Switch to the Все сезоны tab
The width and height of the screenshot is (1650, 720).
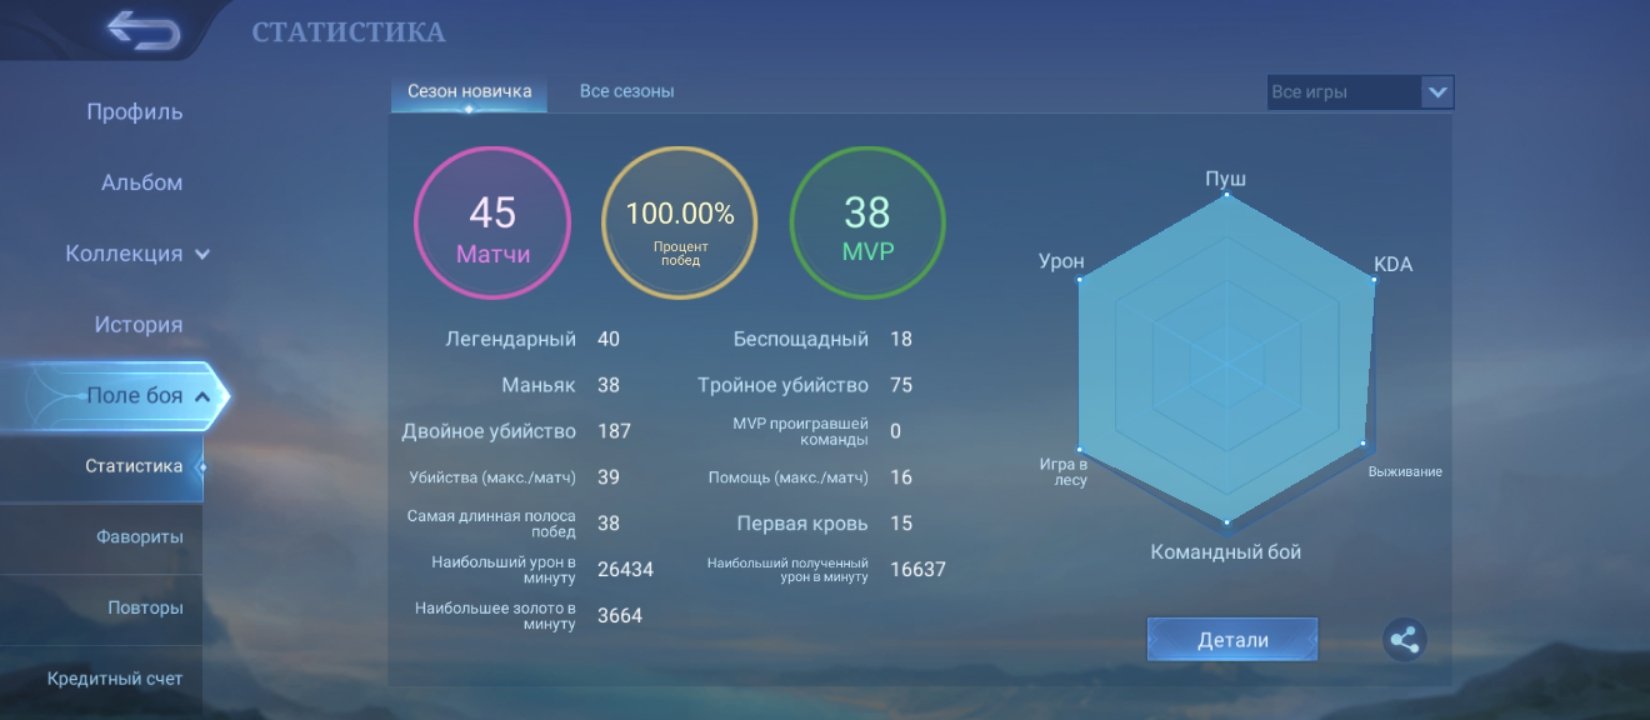[x=627, y=91]
